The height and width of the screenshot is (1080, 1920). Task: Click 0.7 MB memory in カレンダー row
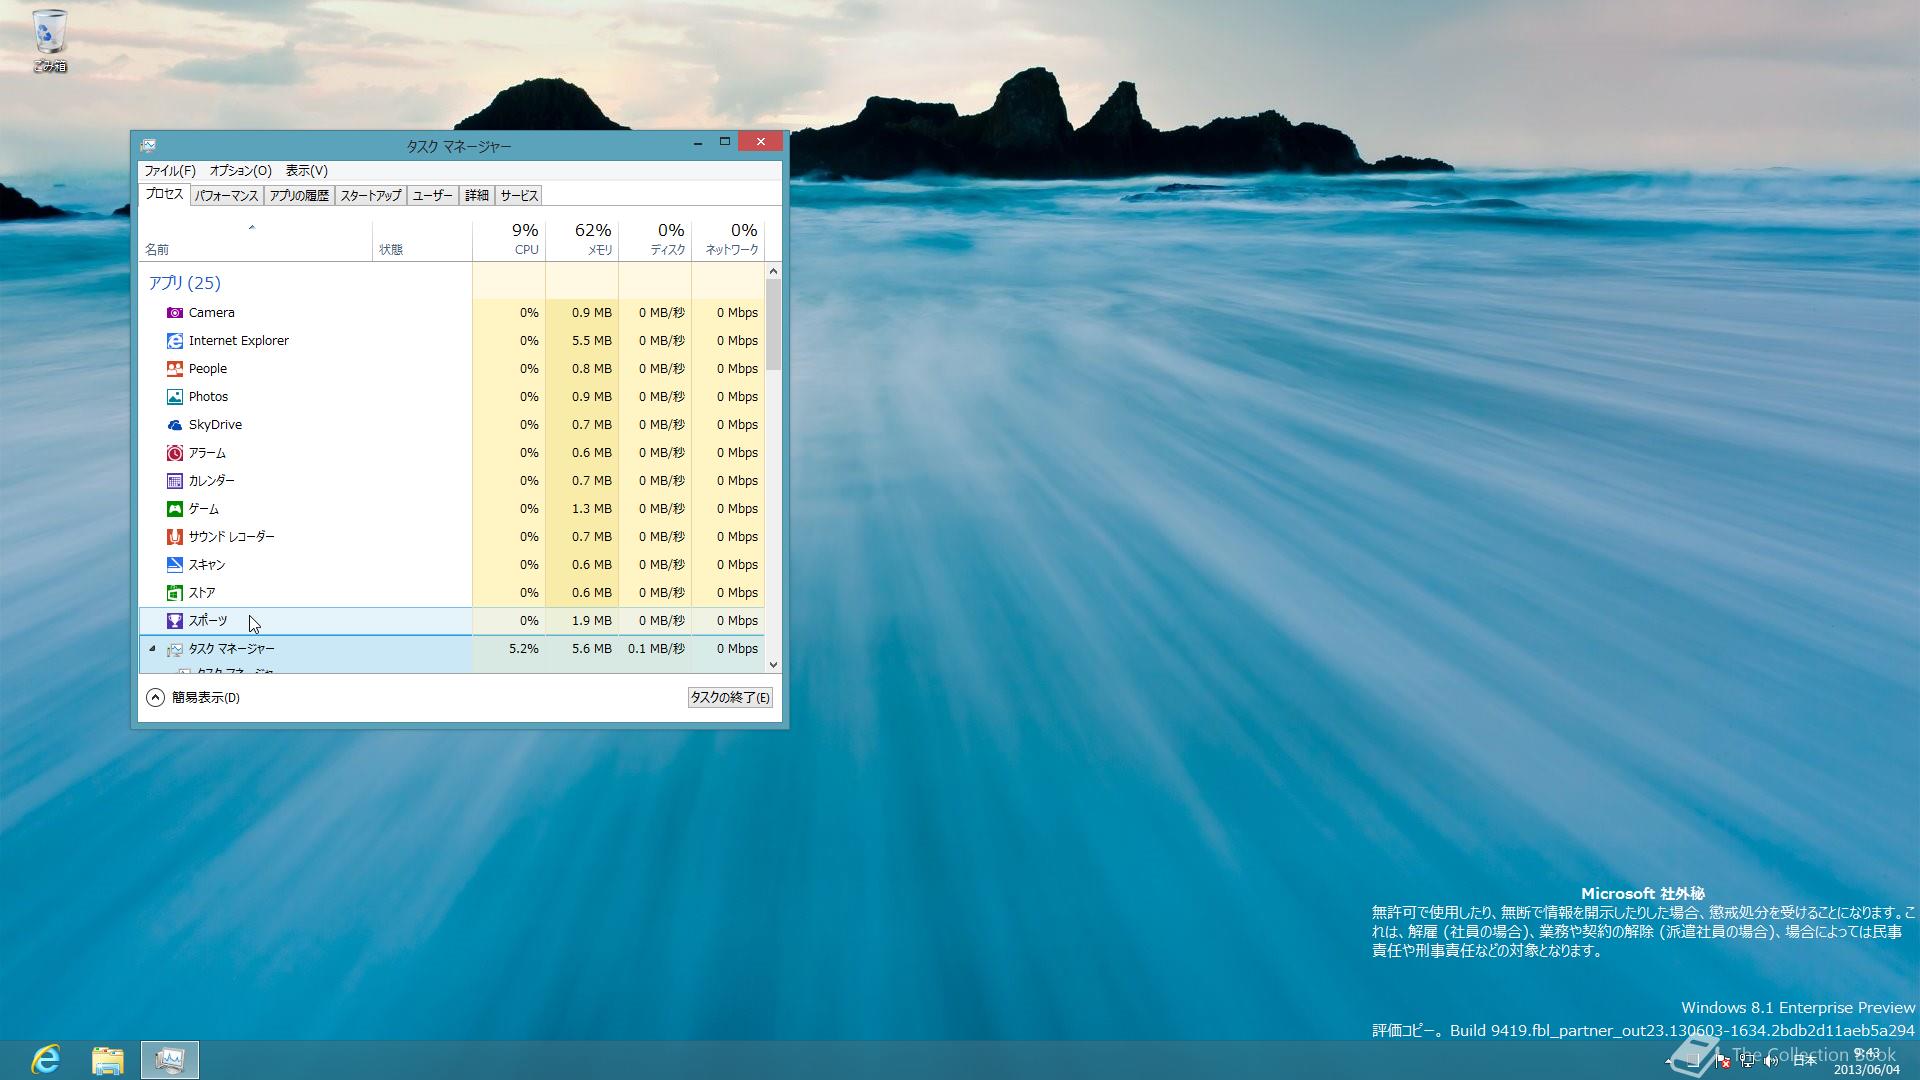[x=591, y=481]
